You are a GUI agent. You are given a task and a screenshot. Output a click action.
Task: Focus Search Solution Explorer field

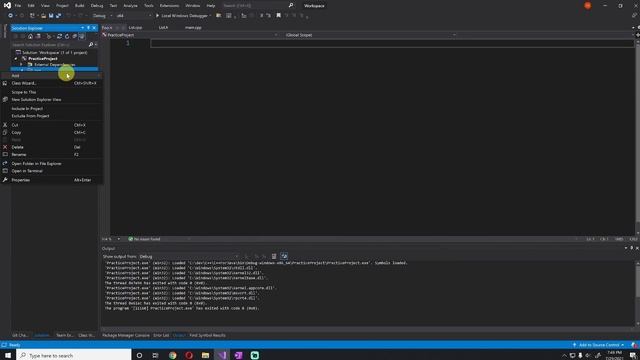(x=49, y=44)
